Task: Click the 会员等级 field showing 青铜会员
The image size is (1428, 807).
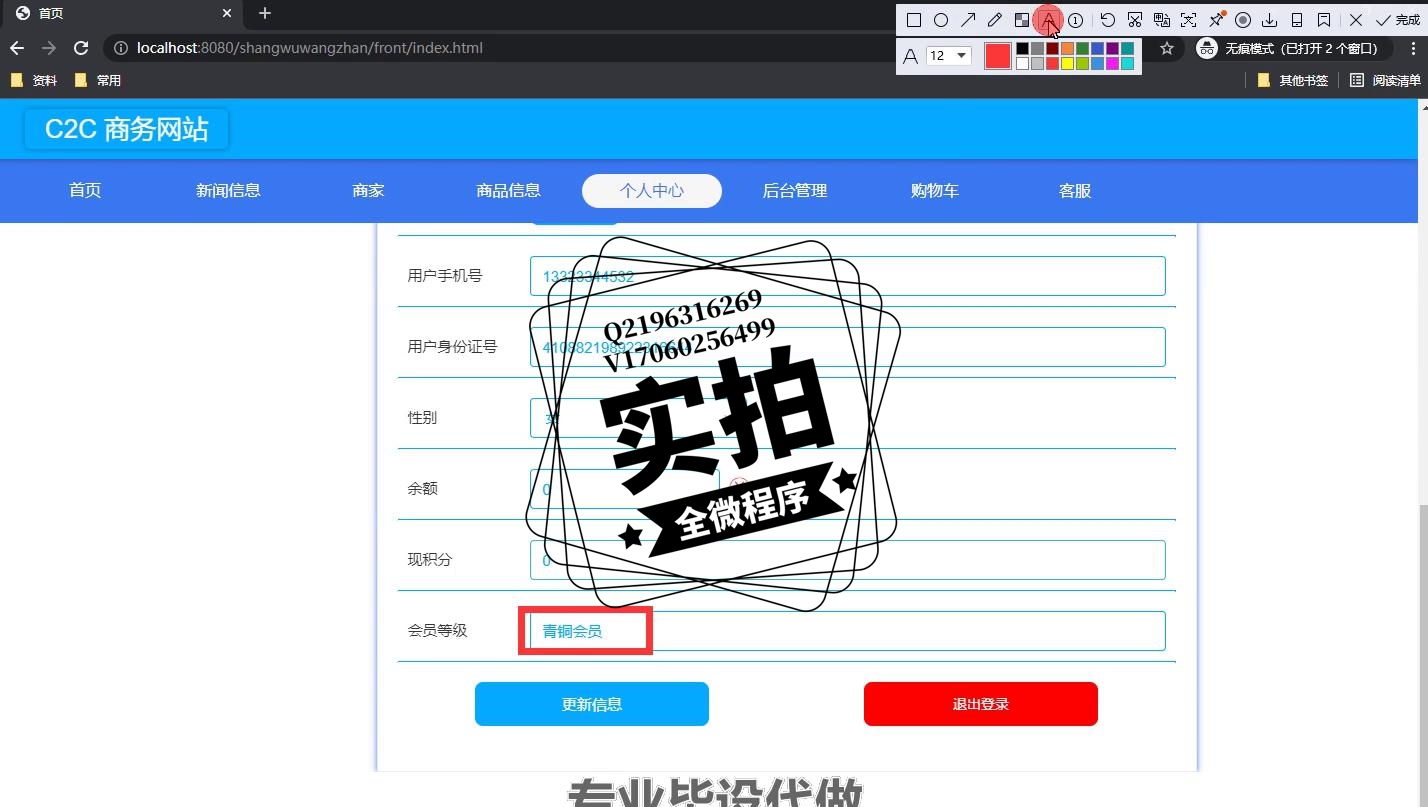Action: [847, 631]
